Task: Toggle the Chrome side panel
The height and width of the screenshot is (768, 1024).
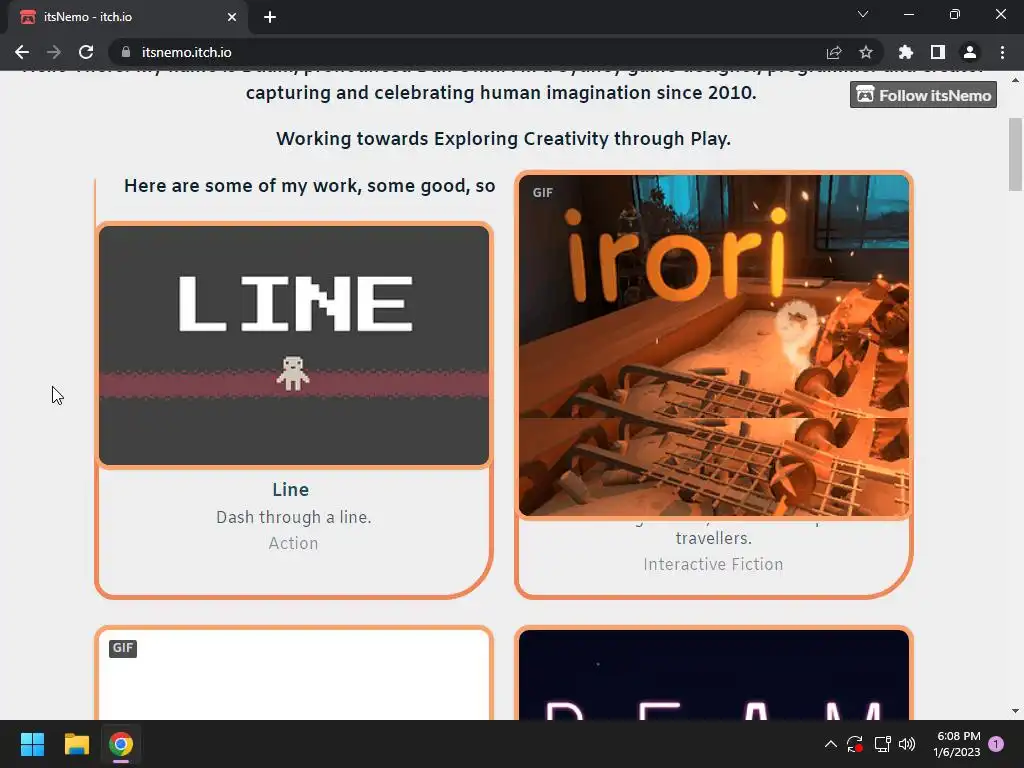Action: 938,52
